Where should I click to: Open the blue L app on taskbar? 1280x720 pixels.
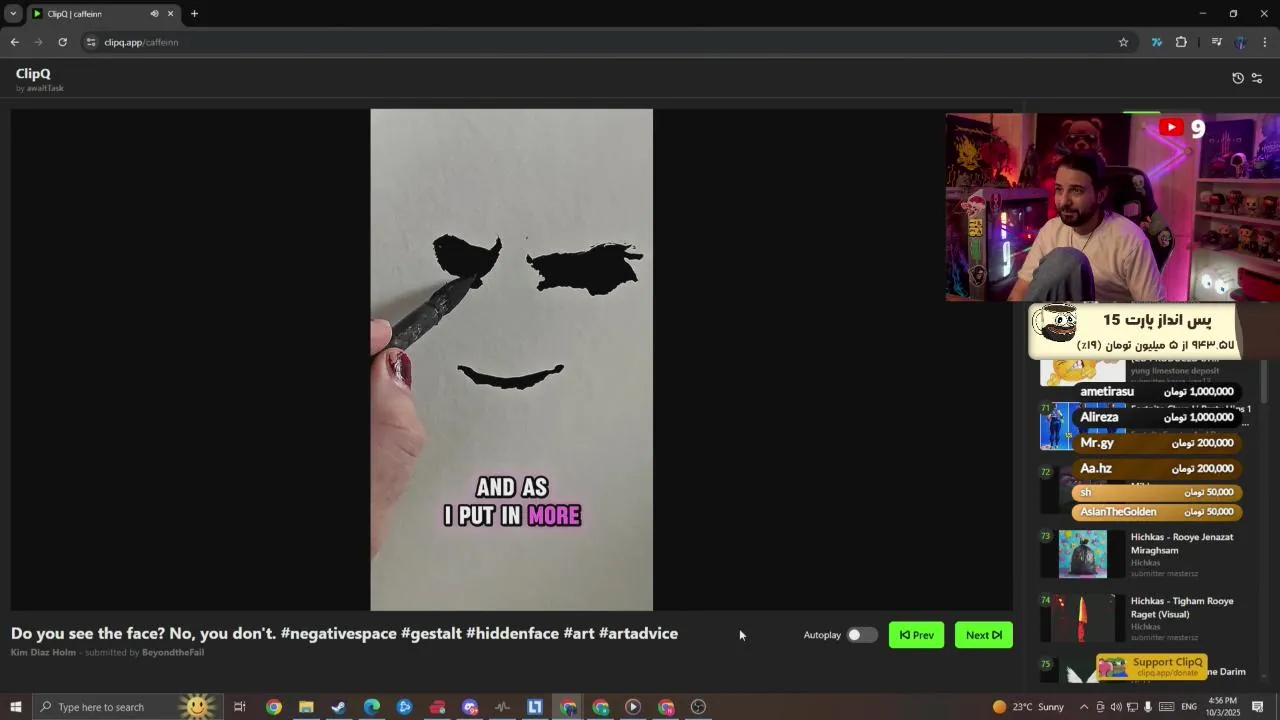point(535,707)
